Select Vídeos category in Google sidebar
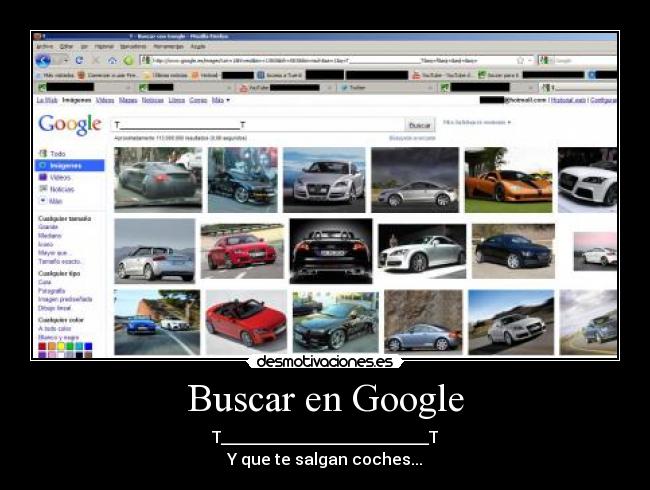The width and height of the screenshot is (650, 490). 55,177
